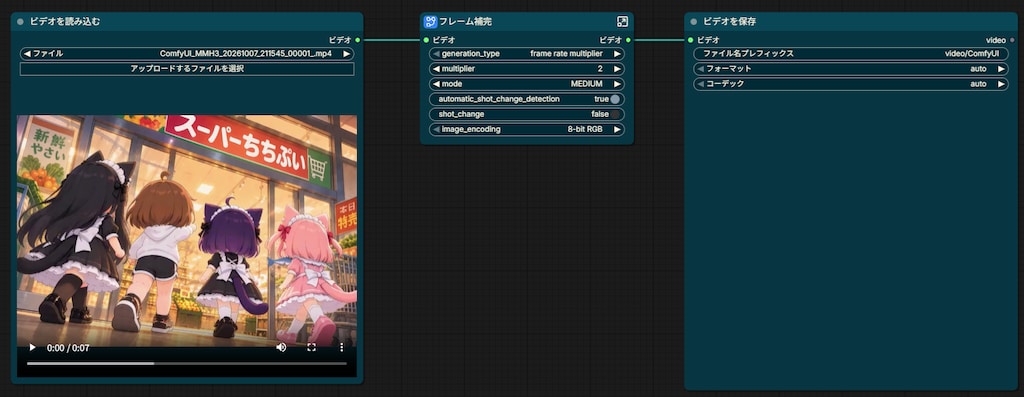Click the video output port on ビデオを保存
Screen dimensions: 1024x397
coord(1012,40)
